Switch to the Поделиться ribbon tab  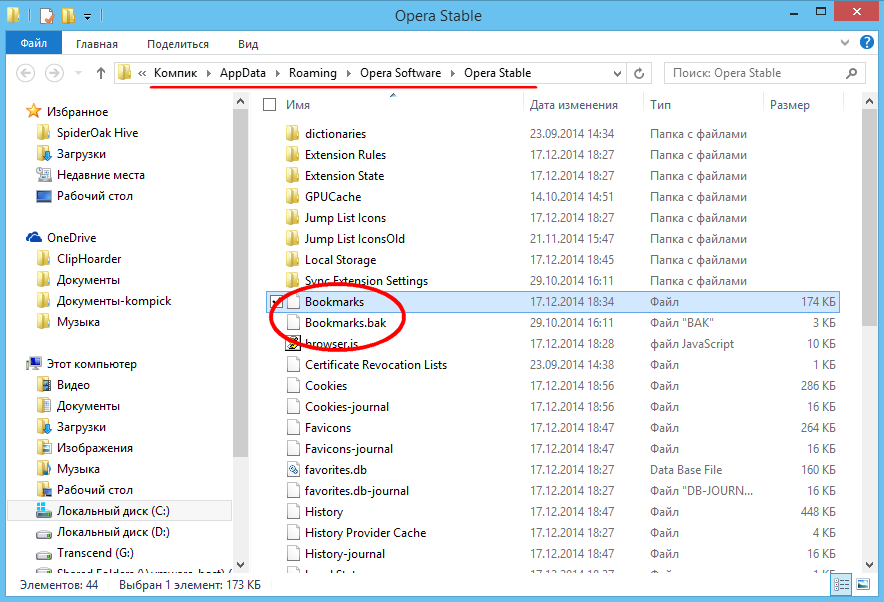point(178,44)
